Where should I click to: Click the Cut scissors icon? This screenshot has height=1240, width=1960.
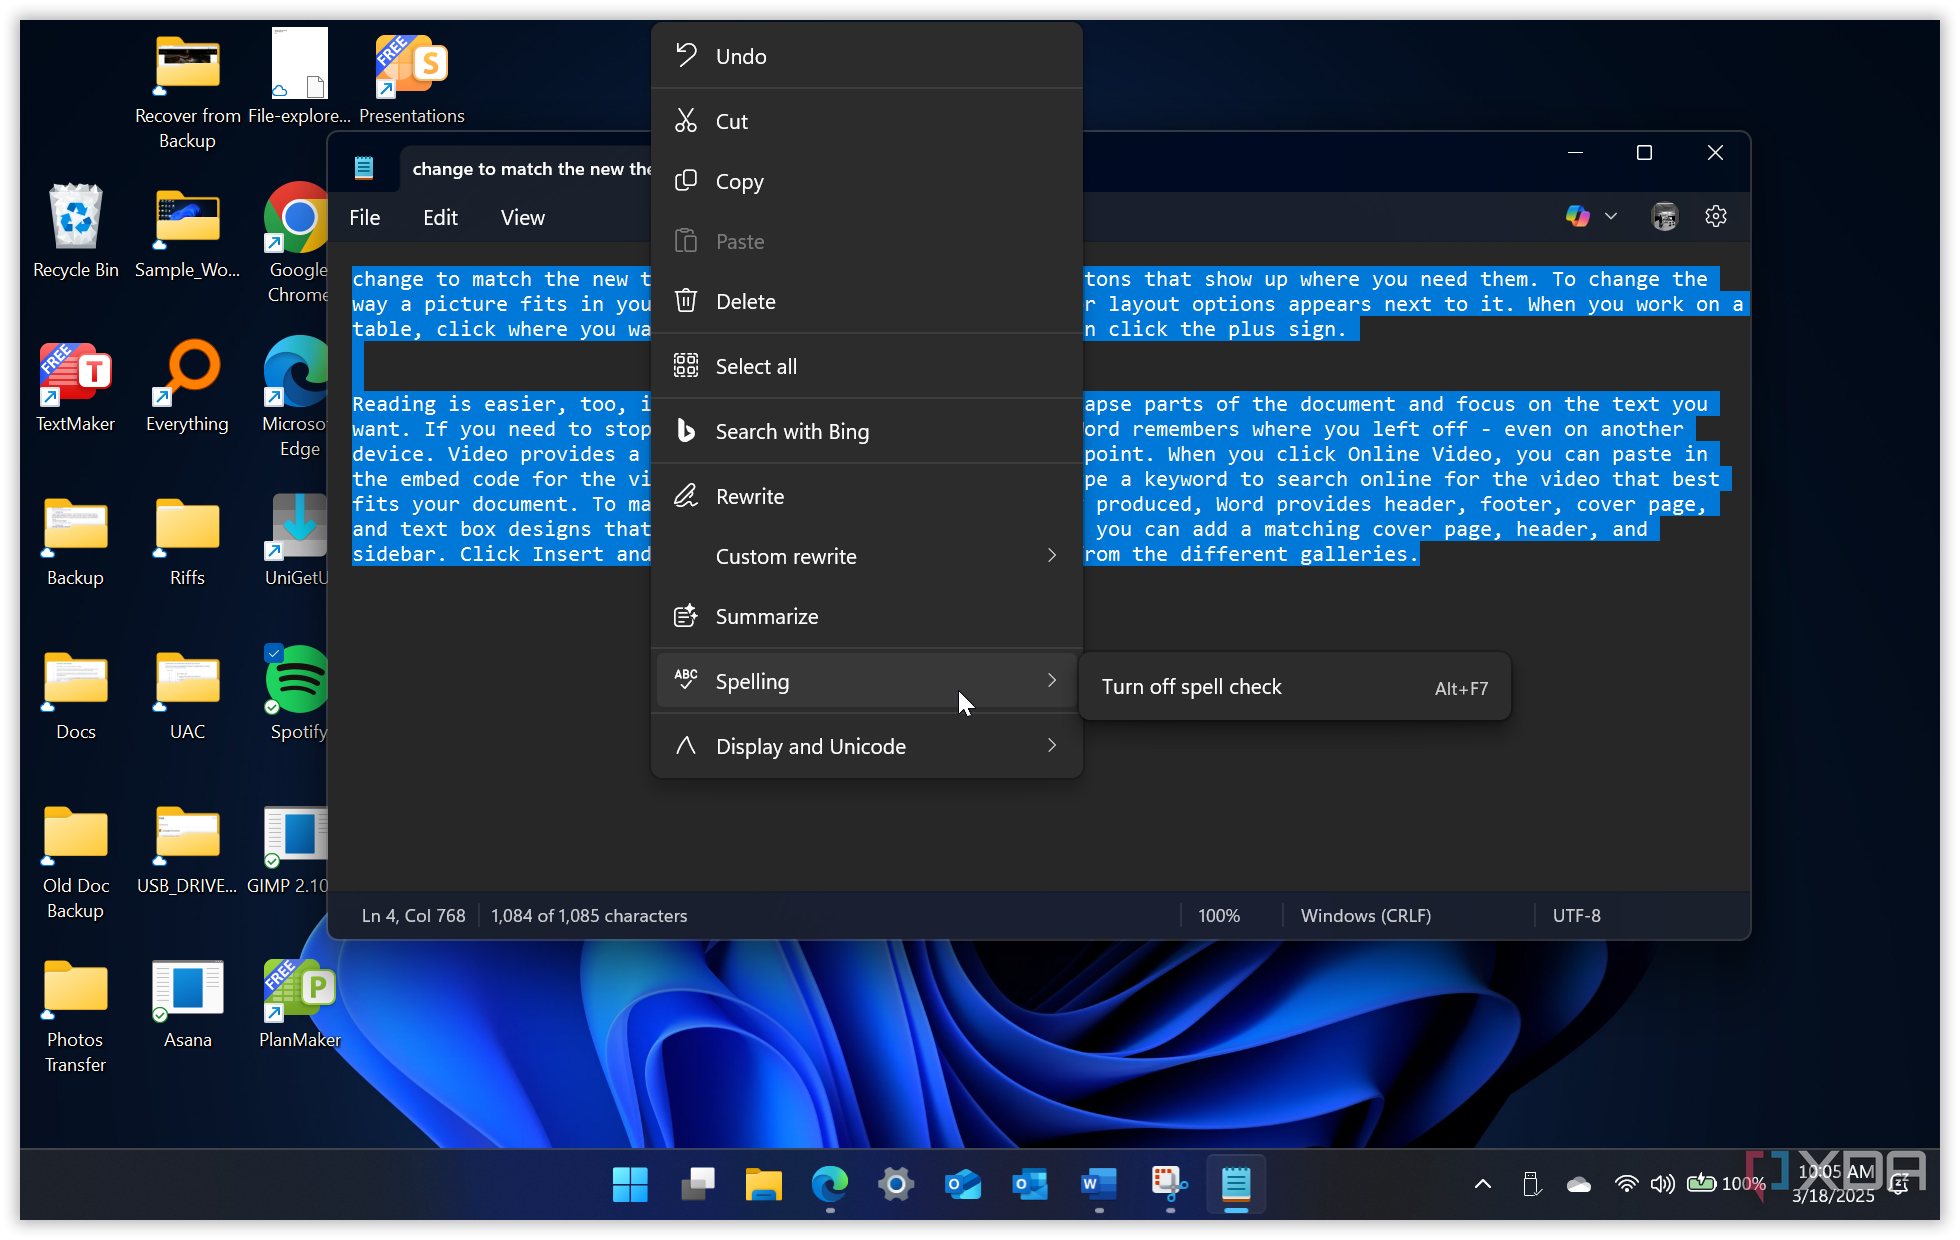point(686,120)
